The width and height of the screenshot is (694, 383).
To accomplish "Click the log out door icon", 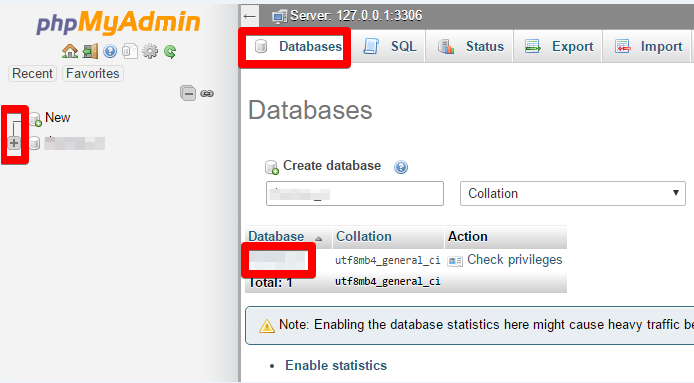I will tap(90, 51).
